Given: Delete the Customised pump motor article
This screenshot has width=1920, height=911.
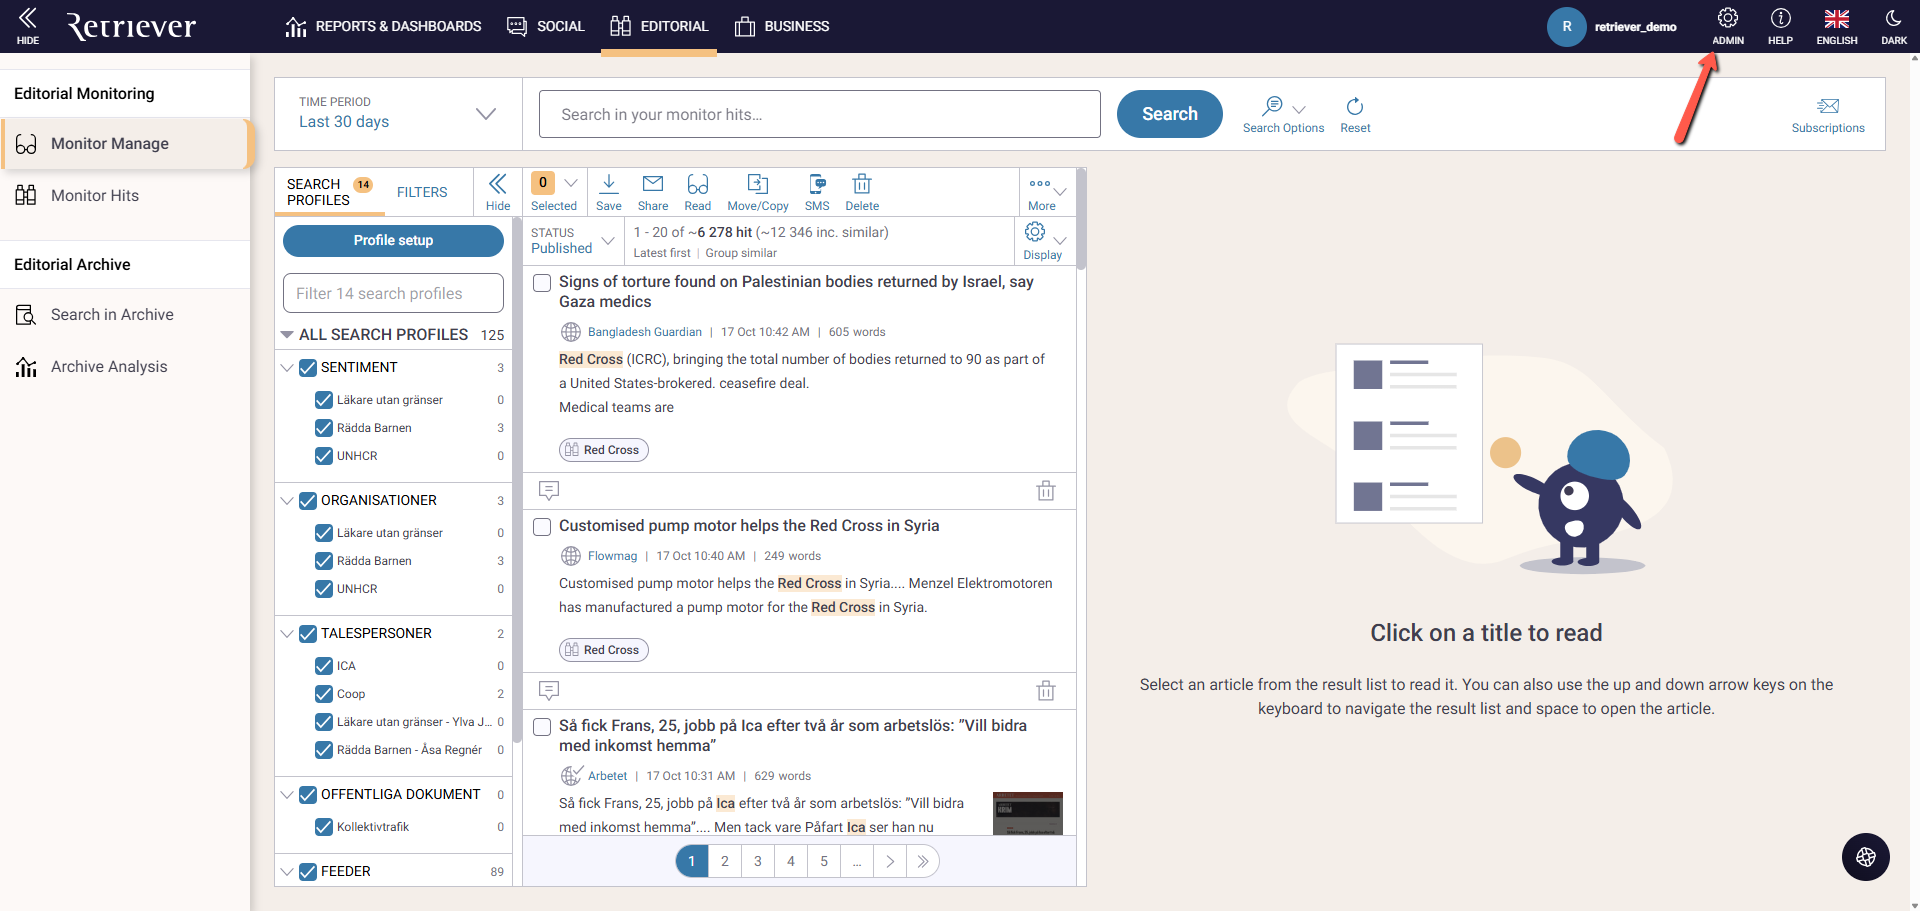Looking at the screenshot, I should (1046, 690).
